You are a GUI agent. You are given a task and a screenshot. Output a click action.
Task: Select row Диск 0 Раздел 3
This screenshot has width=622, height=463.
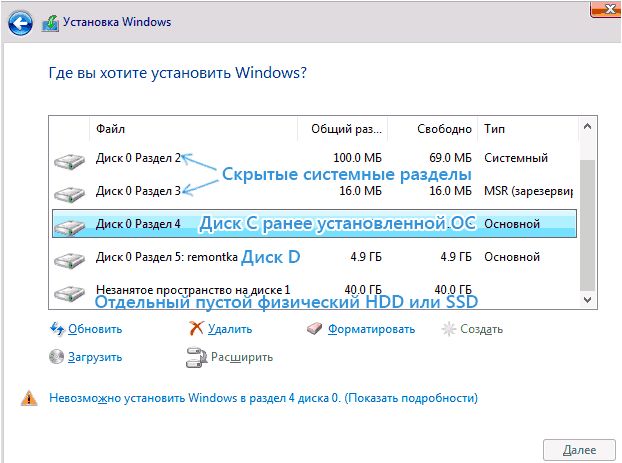[x=314, y=191]
